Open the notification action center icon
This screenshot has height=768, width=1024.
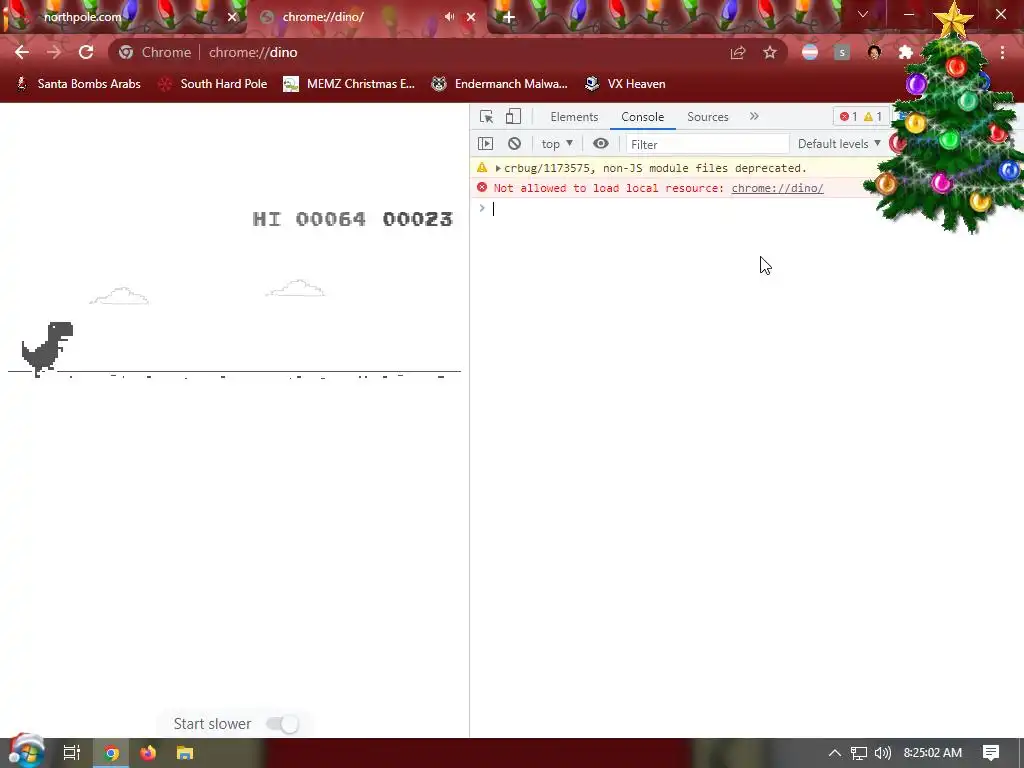991,753
